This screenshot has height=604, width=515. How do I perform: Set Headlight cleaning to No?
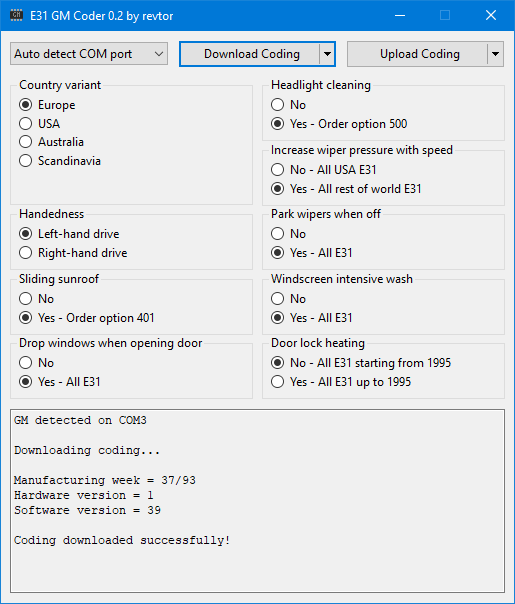click(289, 104)
